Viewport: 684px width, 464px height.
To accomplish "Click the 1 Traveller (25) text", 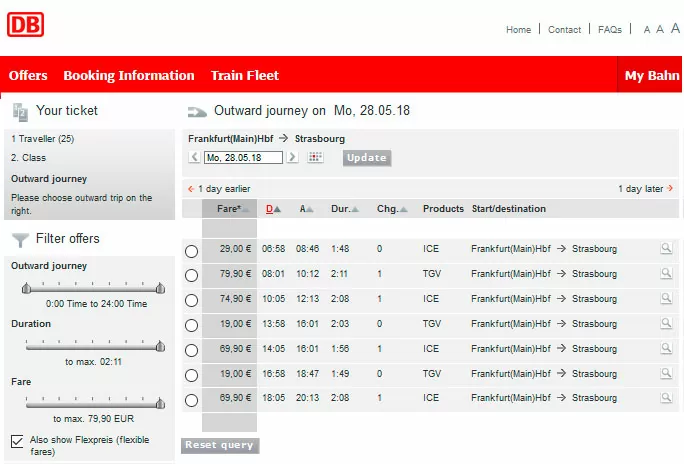I will point(43,139).
